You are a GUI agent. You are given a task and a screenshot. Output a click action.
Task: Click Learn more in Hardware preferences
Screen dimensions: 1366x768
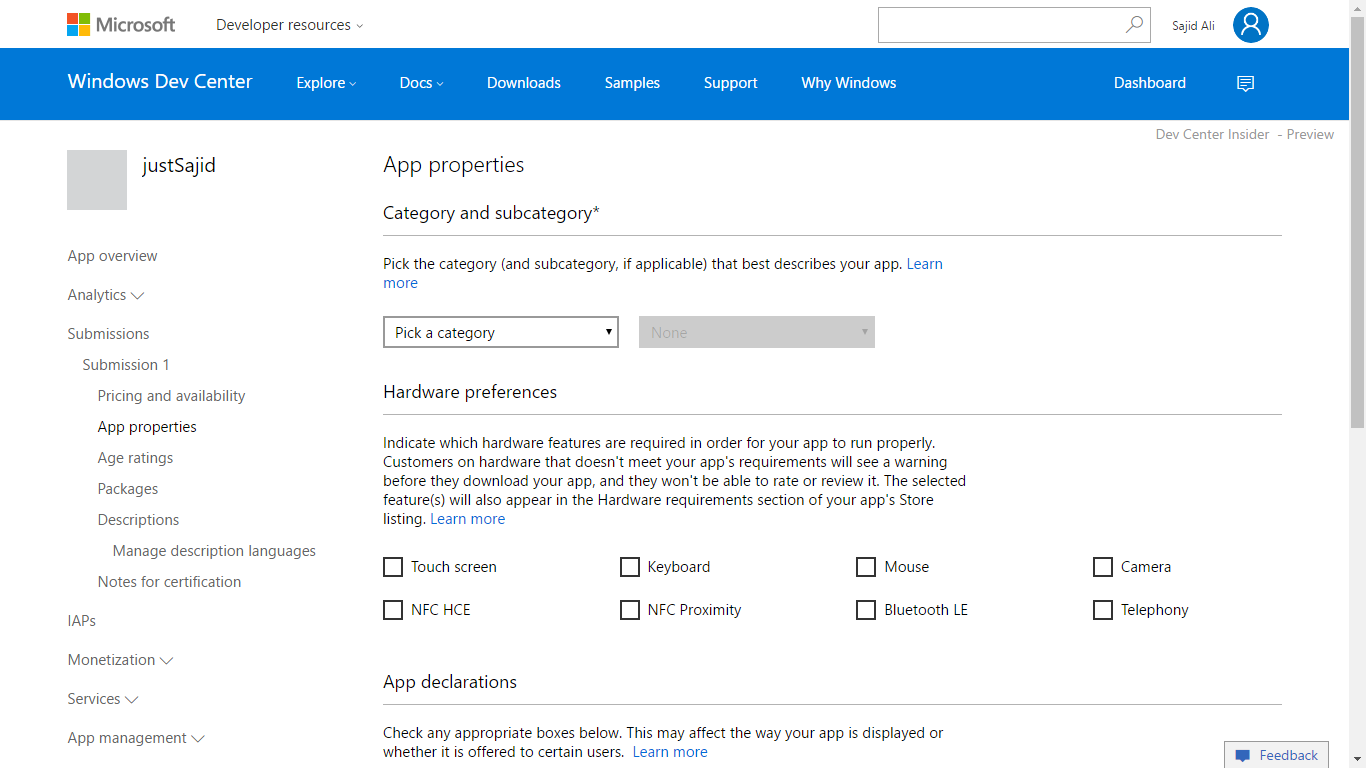(x=468, y=519)
